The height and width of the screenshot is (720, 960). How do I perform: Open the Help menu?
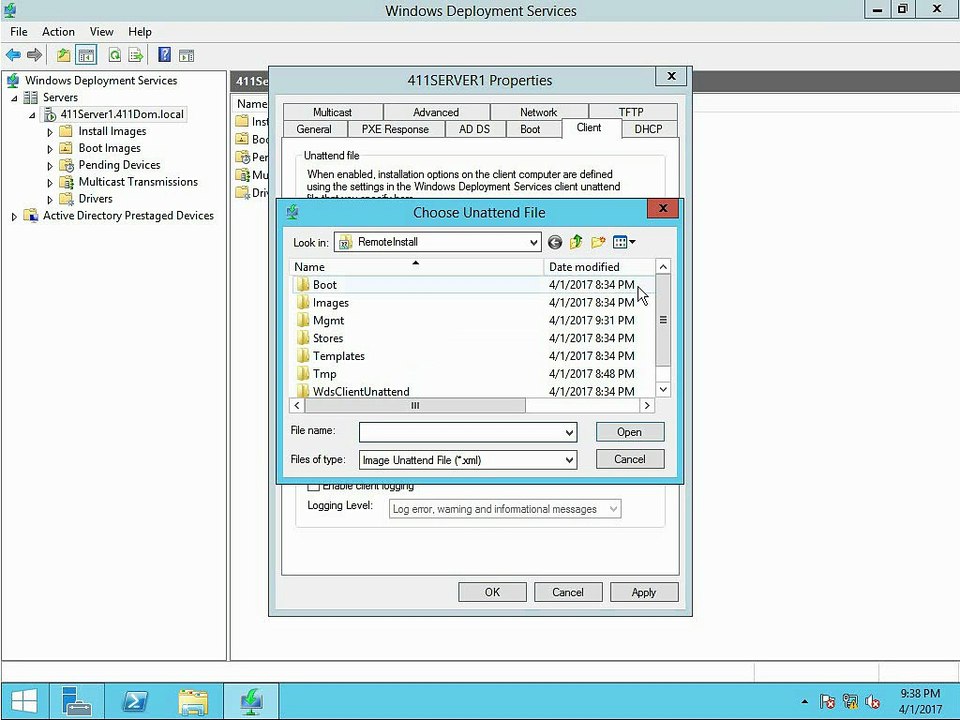pos(140,32)
